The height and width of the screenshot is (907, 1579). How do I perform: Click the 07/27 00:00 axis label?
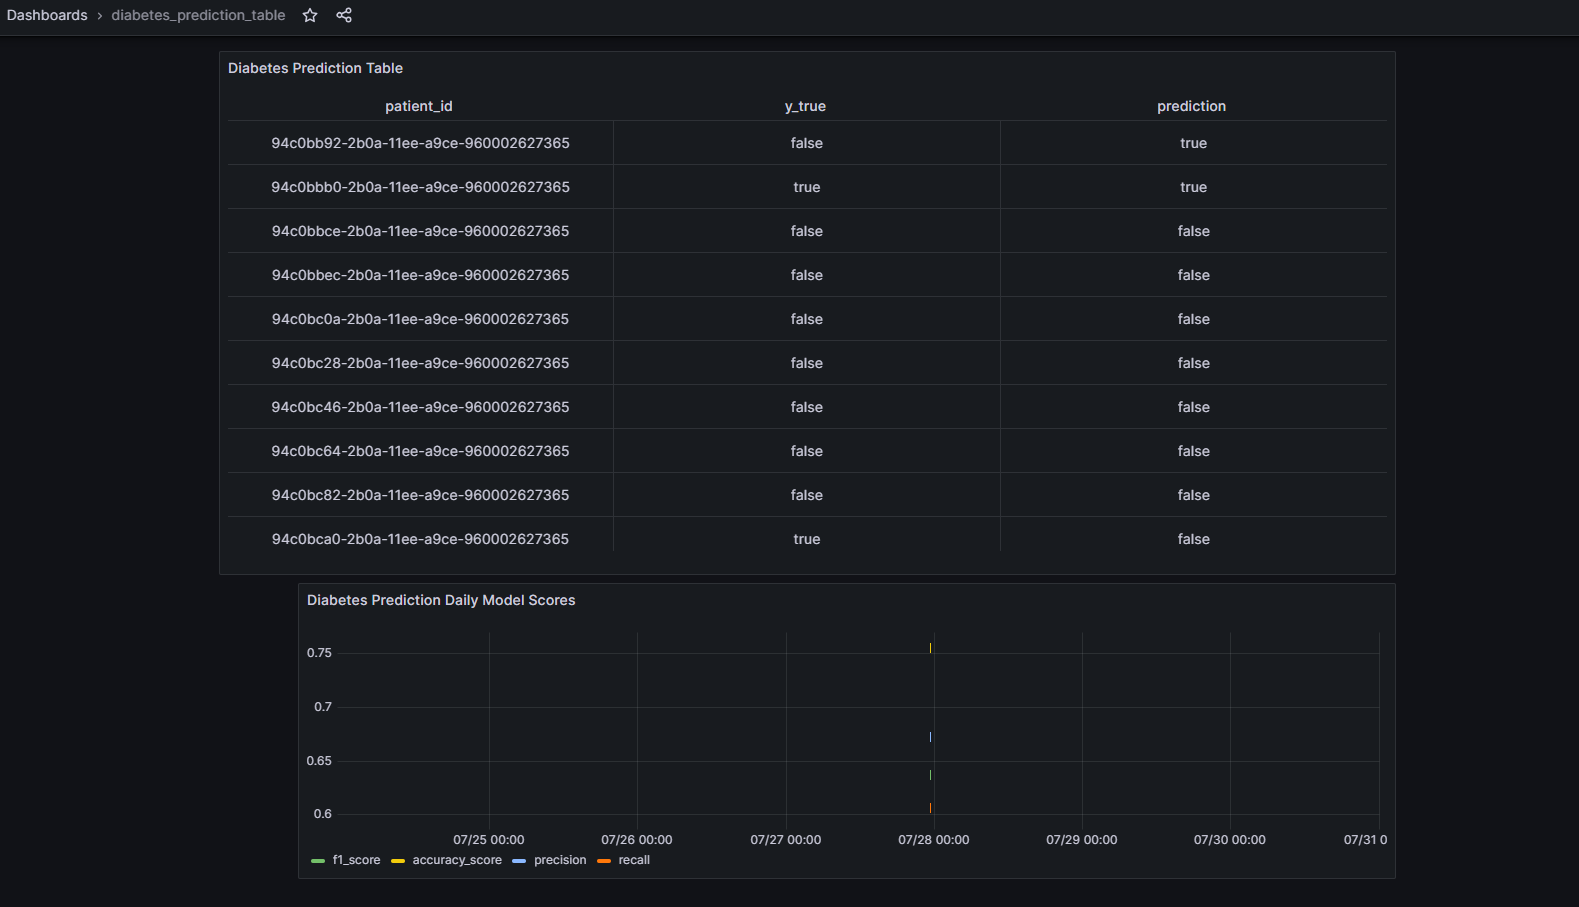click(x=785, y=840)
